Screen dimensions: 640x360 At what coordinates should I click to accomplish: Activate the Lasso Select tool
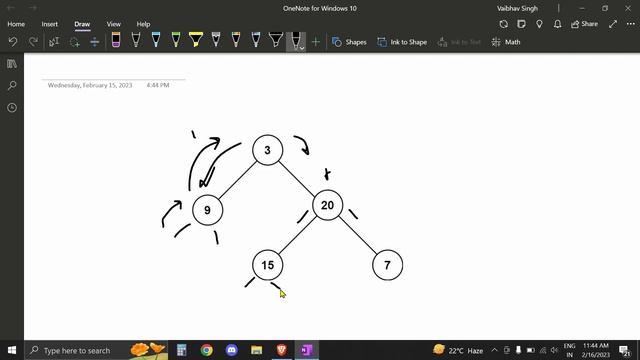click(x=74, y=42)
